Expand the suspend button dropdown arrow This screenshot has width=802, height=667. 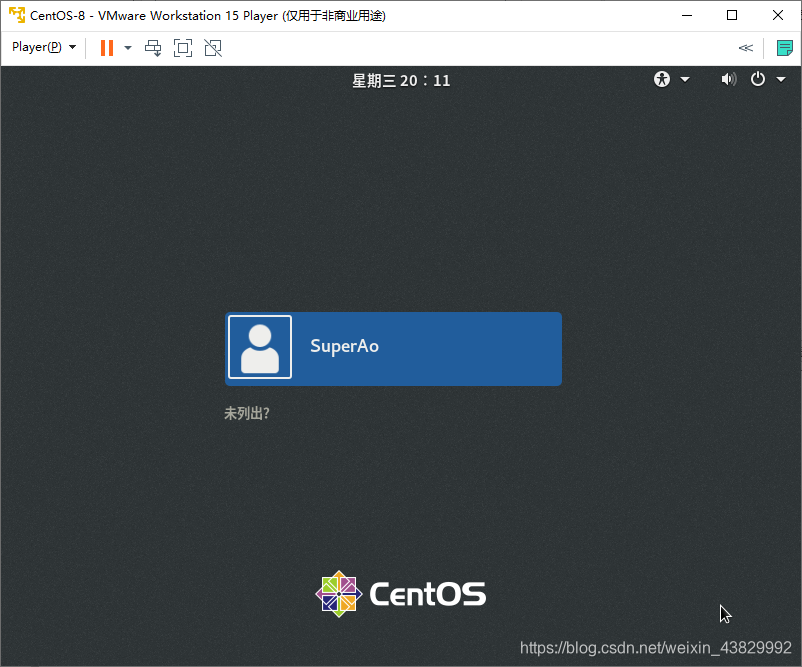[x=127, y=47]
